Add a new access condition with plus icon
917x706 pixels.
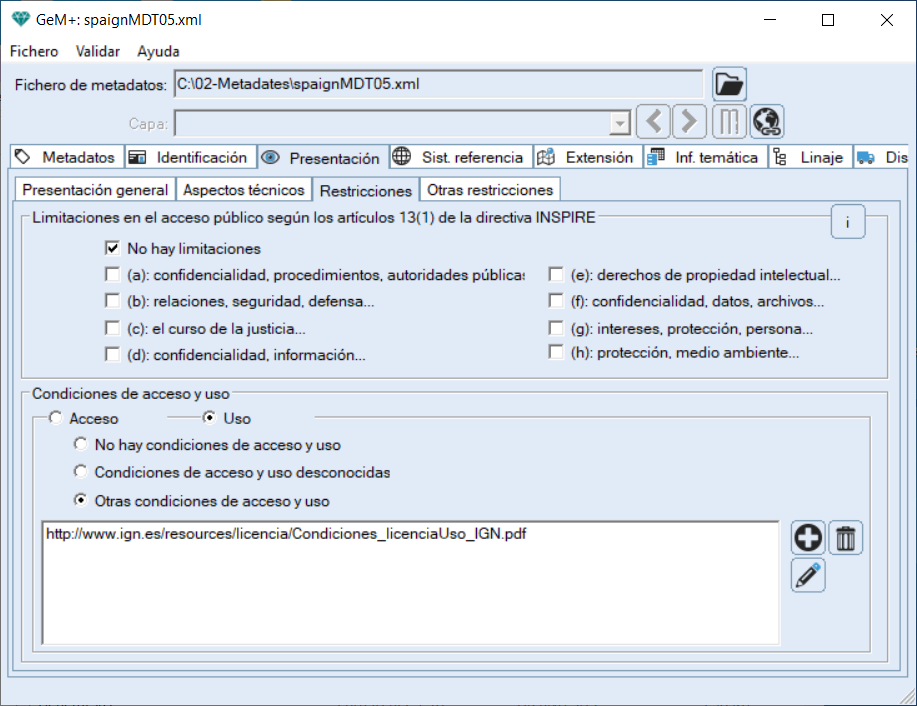pyautogui.click(x=808, y=538)
